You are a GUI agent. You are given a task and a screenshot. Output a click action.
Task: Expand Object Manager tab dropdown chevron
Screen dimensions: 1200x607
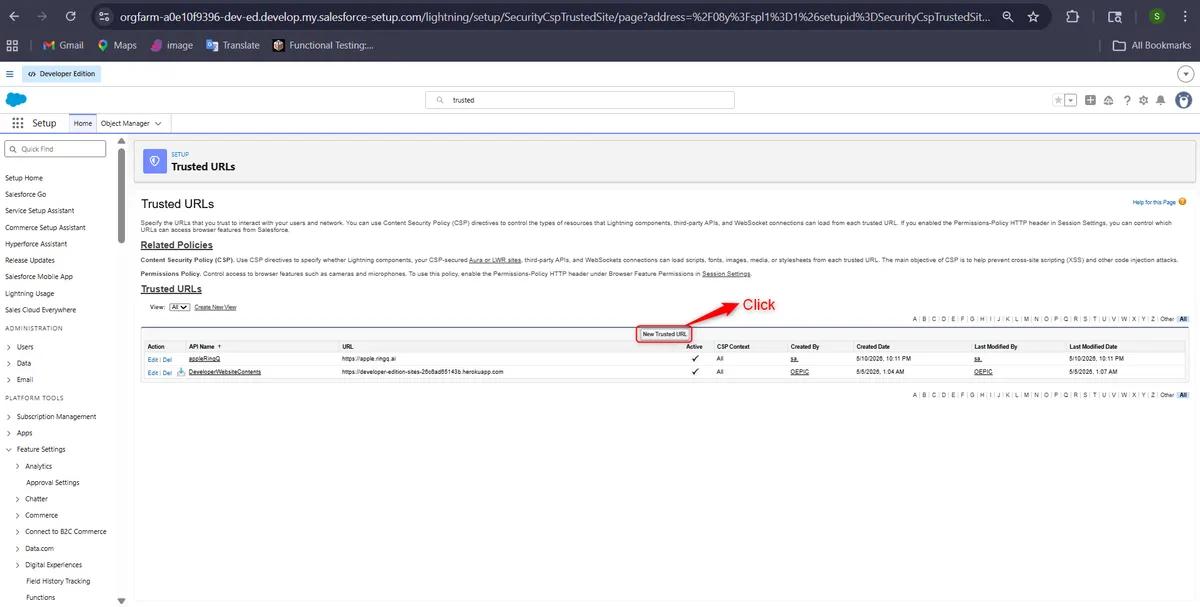(x=158, y=123)
